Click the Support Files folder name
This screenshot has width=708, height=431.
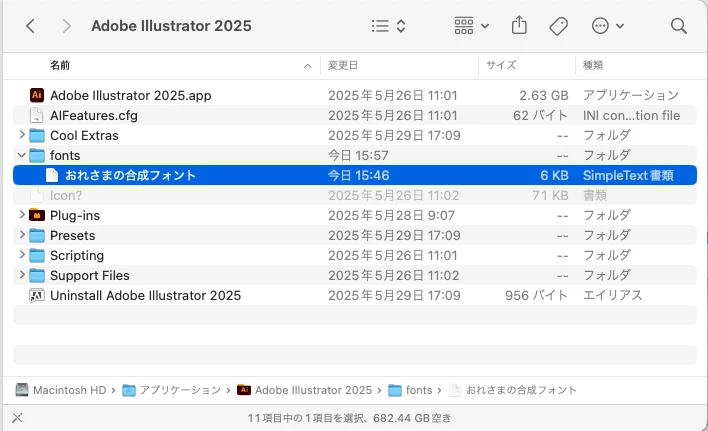pos(90,275)
